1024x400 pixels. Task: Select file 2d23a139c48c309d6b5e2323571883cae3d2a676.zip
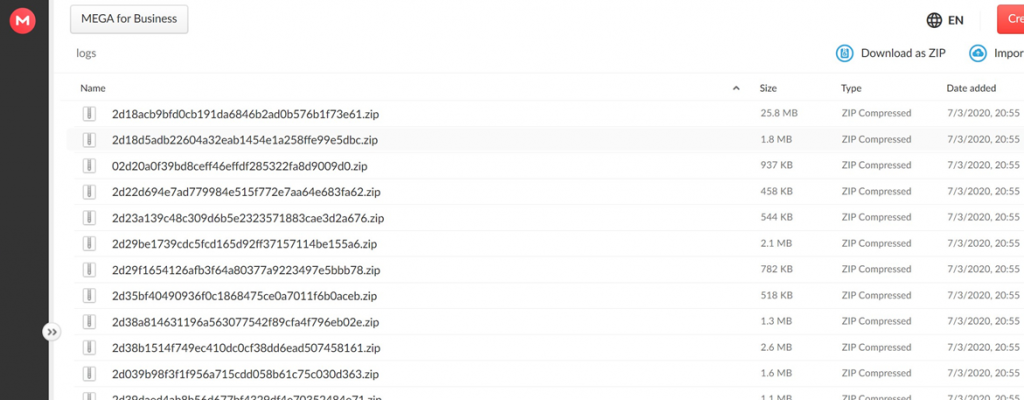coord(248,218)
